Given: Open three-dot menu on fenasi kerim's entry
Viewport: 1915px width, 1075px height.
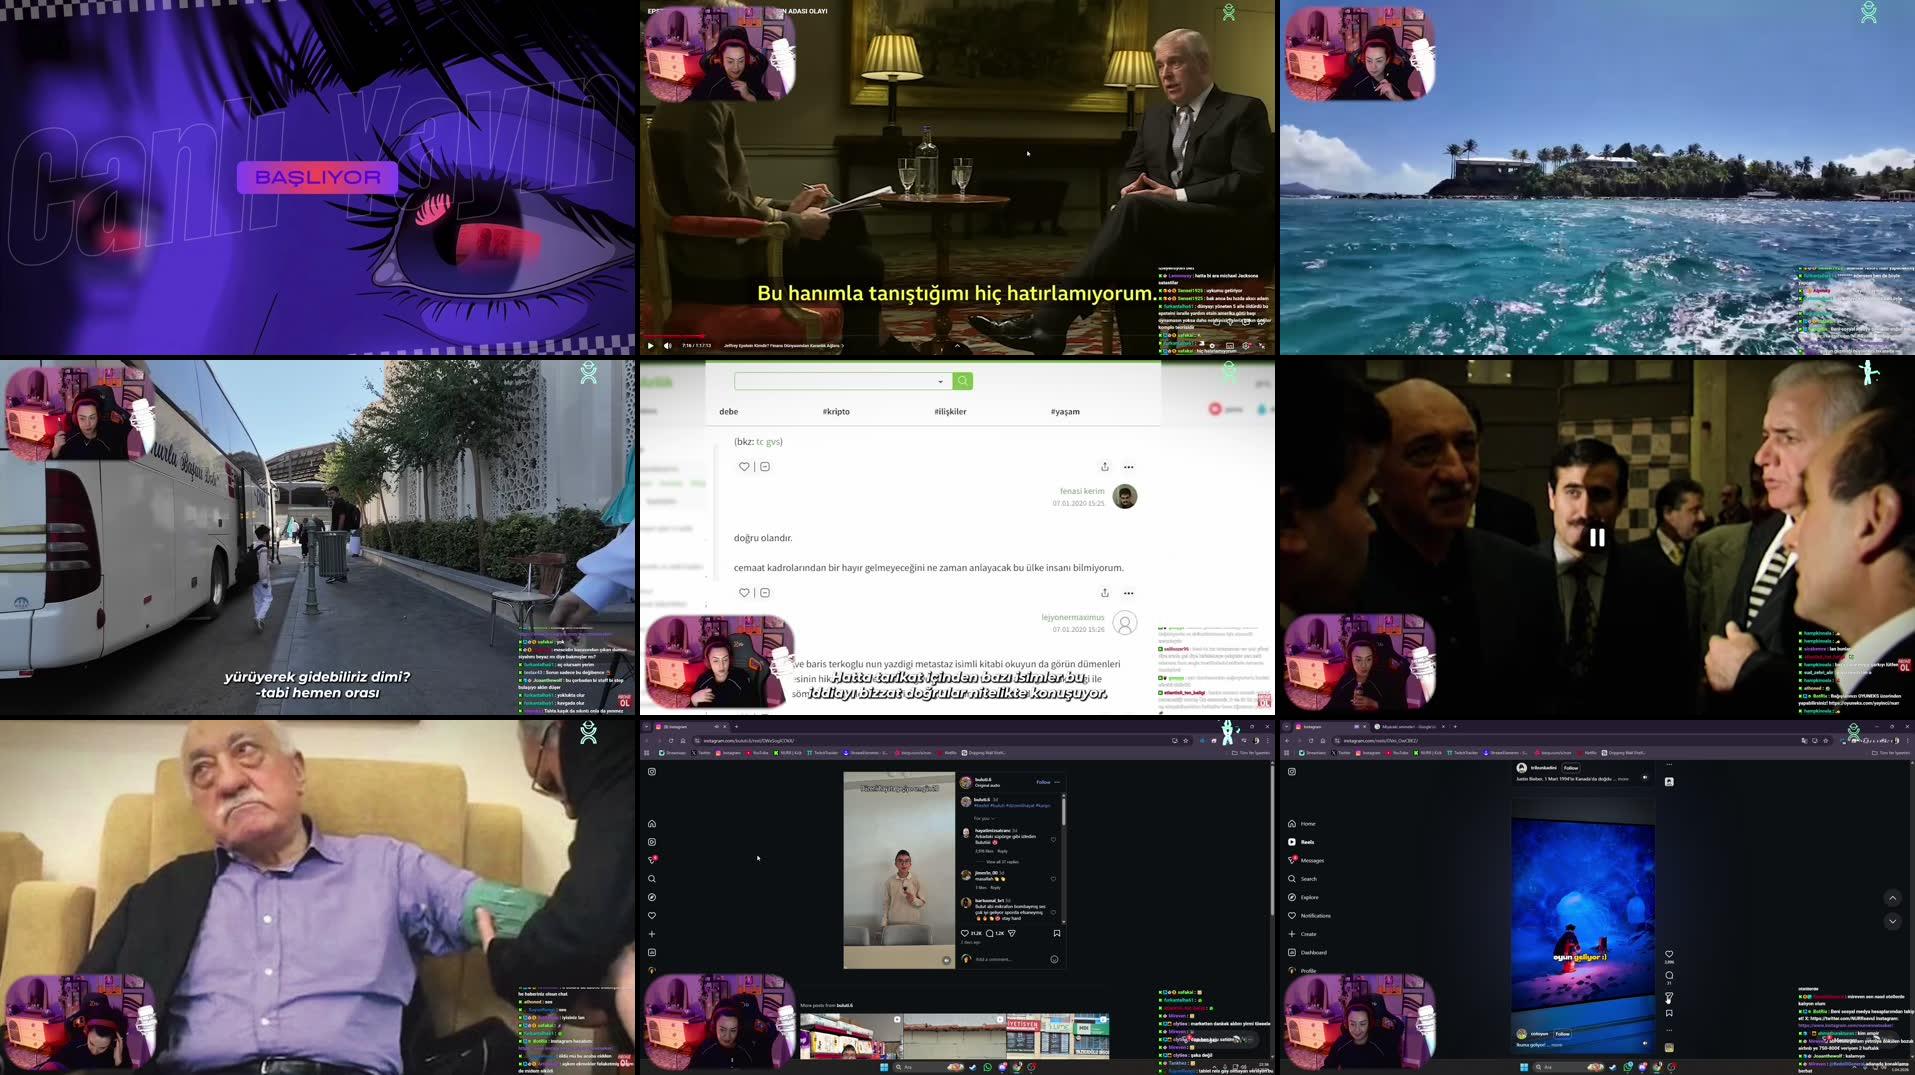Looking at the screenshot, I should [x=1128, y=593].
